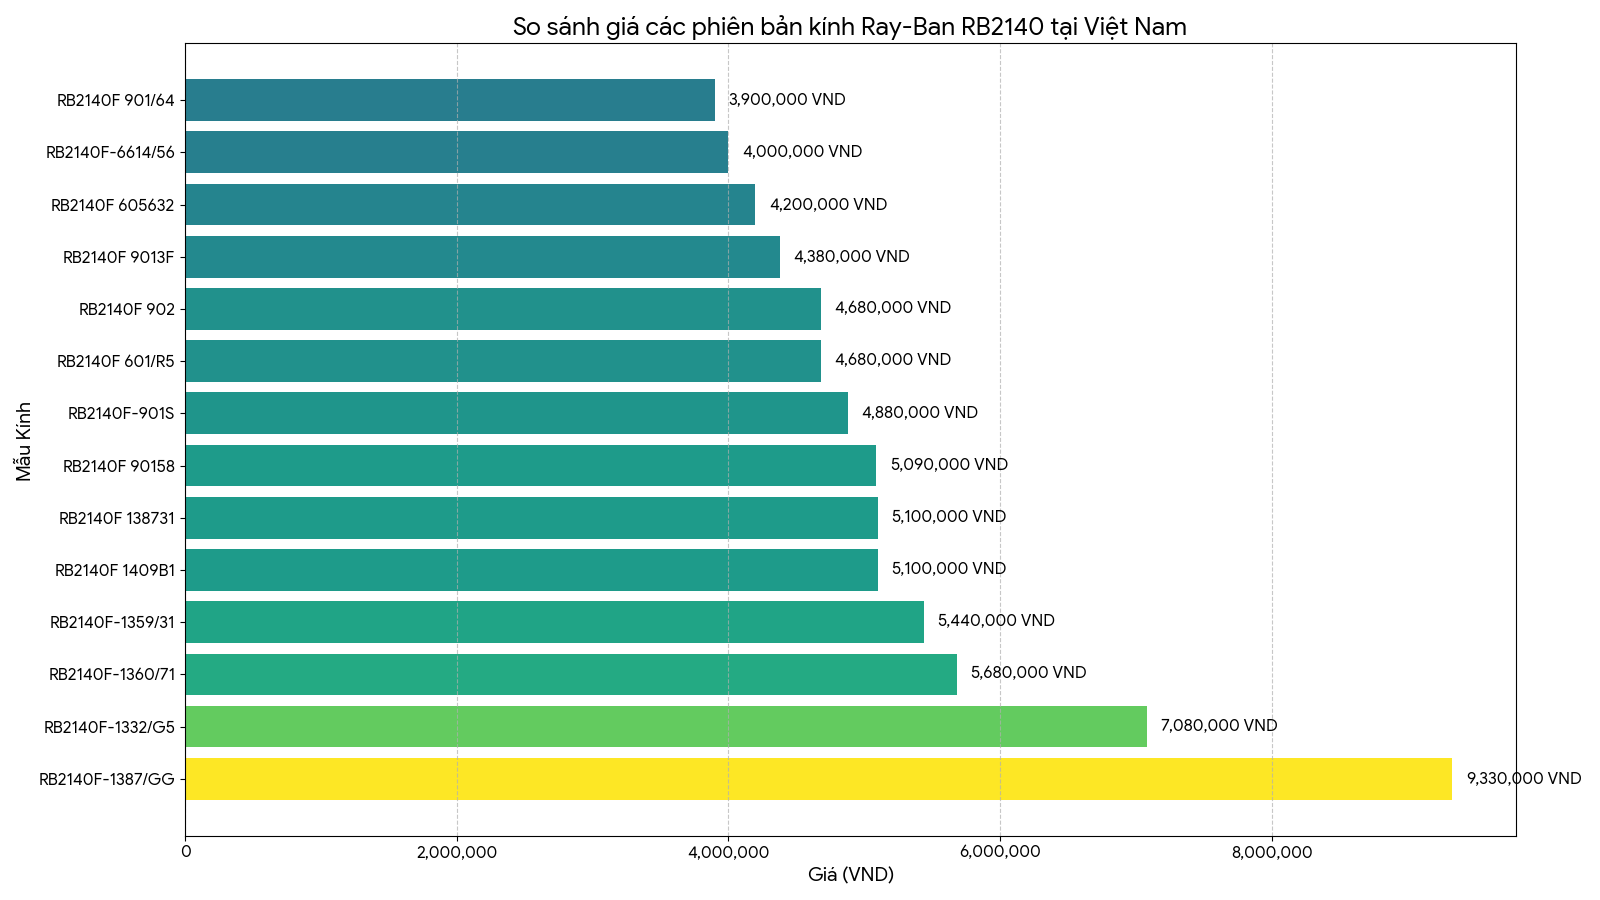1600x900 pixels.
Task: Click the 5,440,000 VND price label
Action: pos(995,621)
